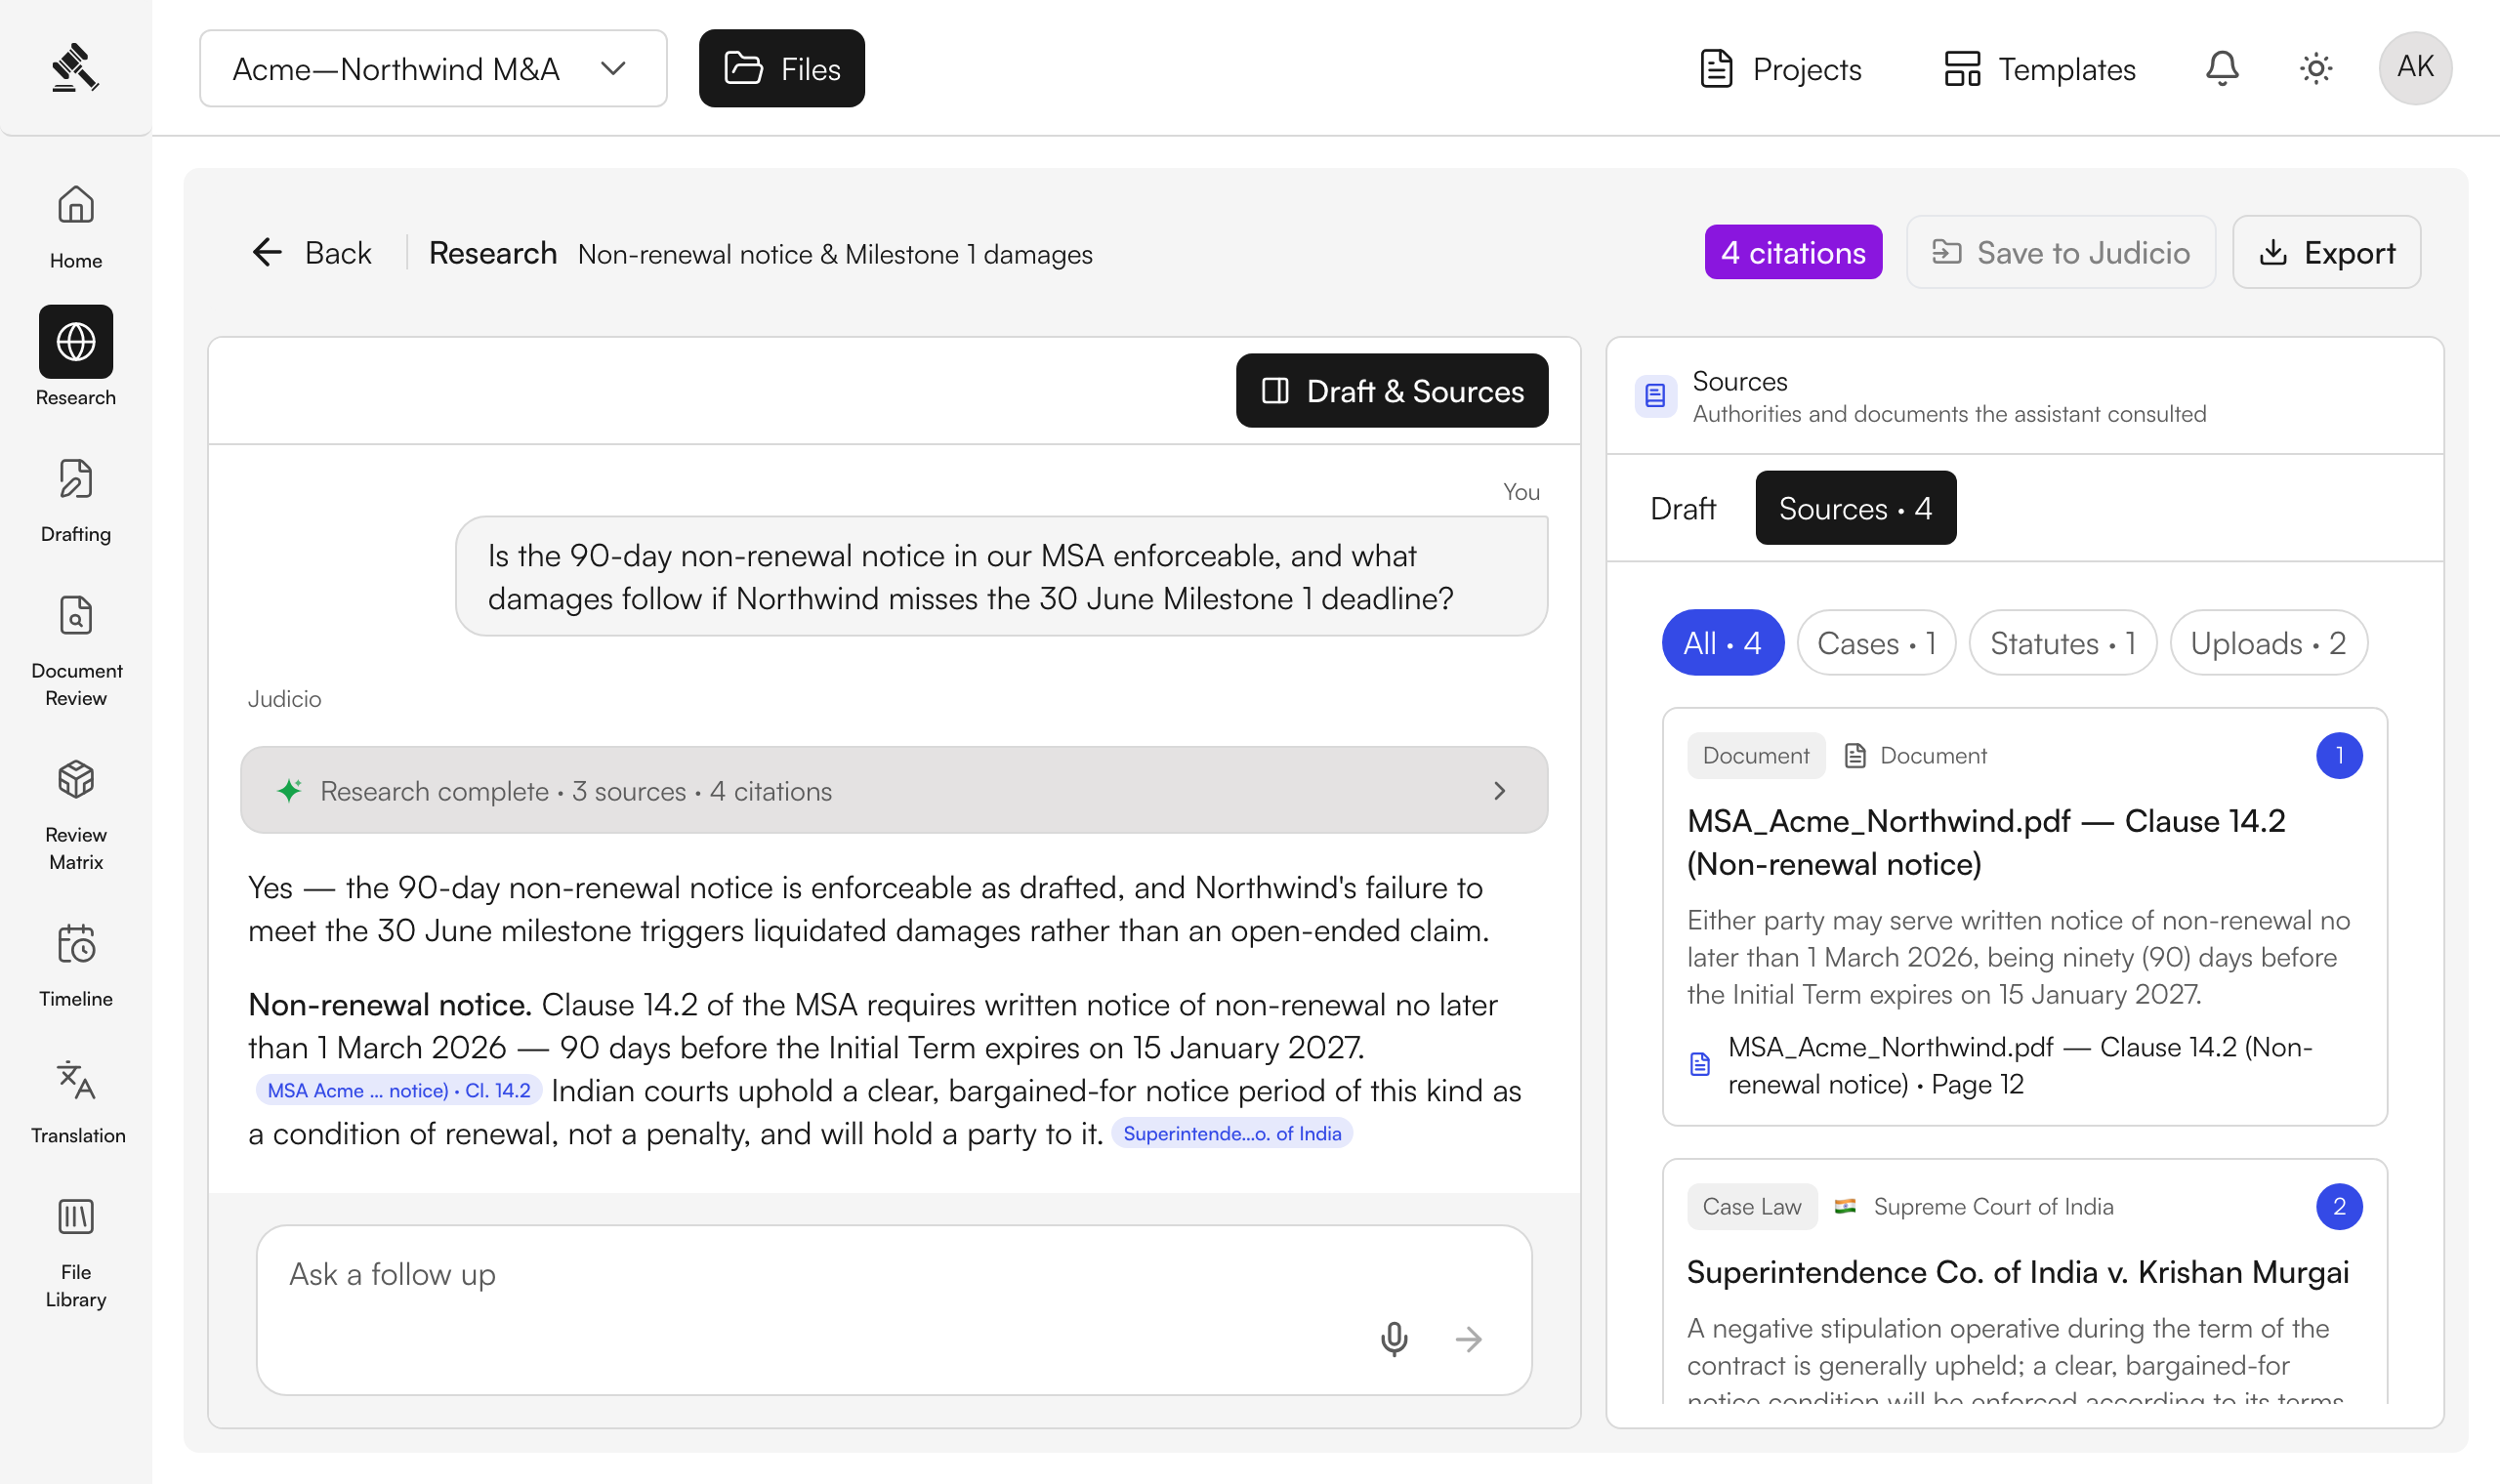Open the Translation tool
This screenshot has height=1484, width=2500.
(77, 1102)
